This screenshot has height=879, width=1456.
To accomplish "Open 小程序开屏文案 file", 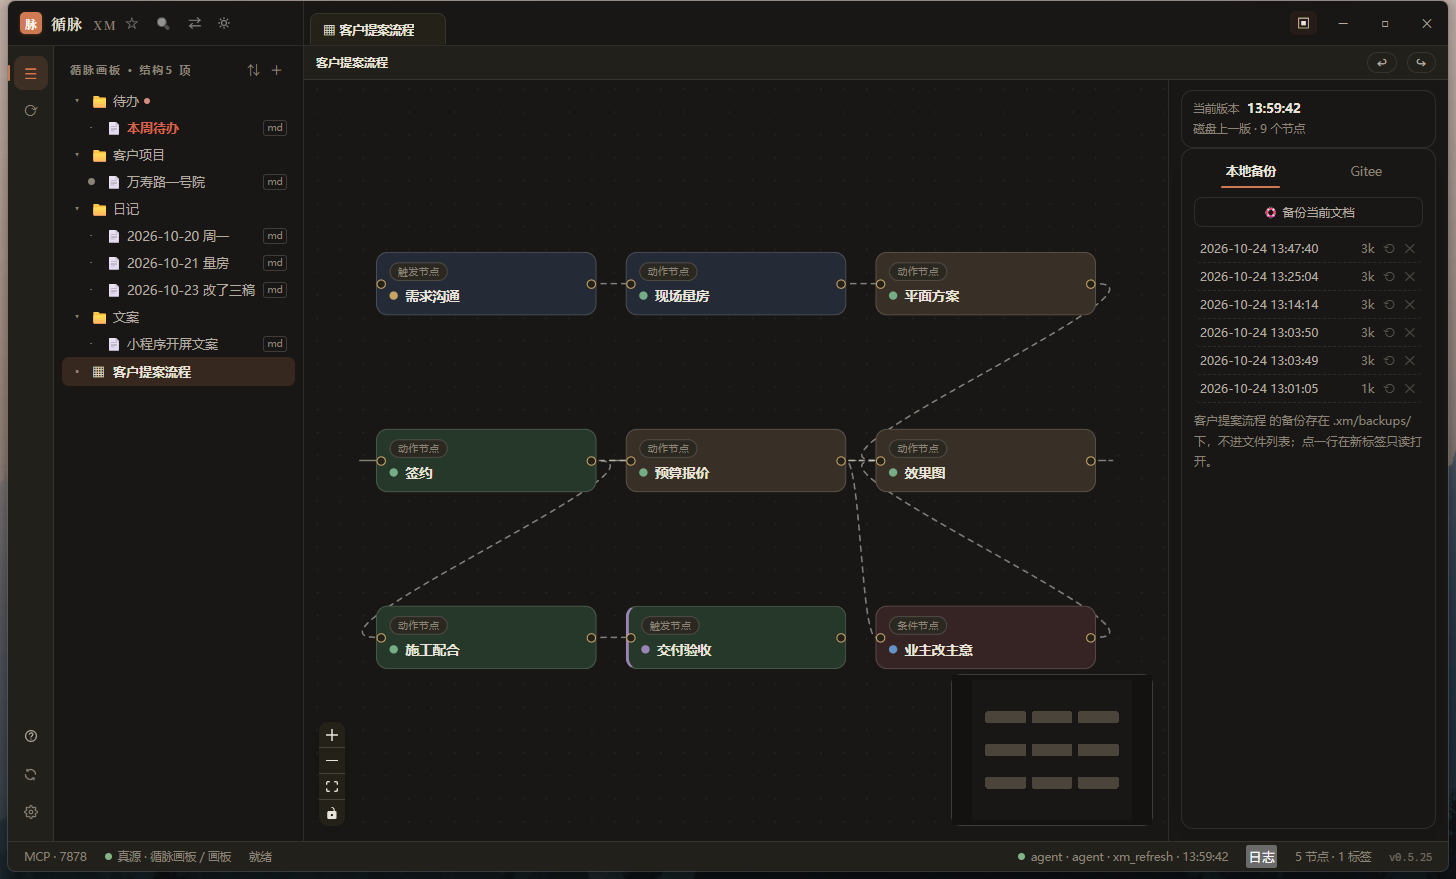I will (178, 344).
